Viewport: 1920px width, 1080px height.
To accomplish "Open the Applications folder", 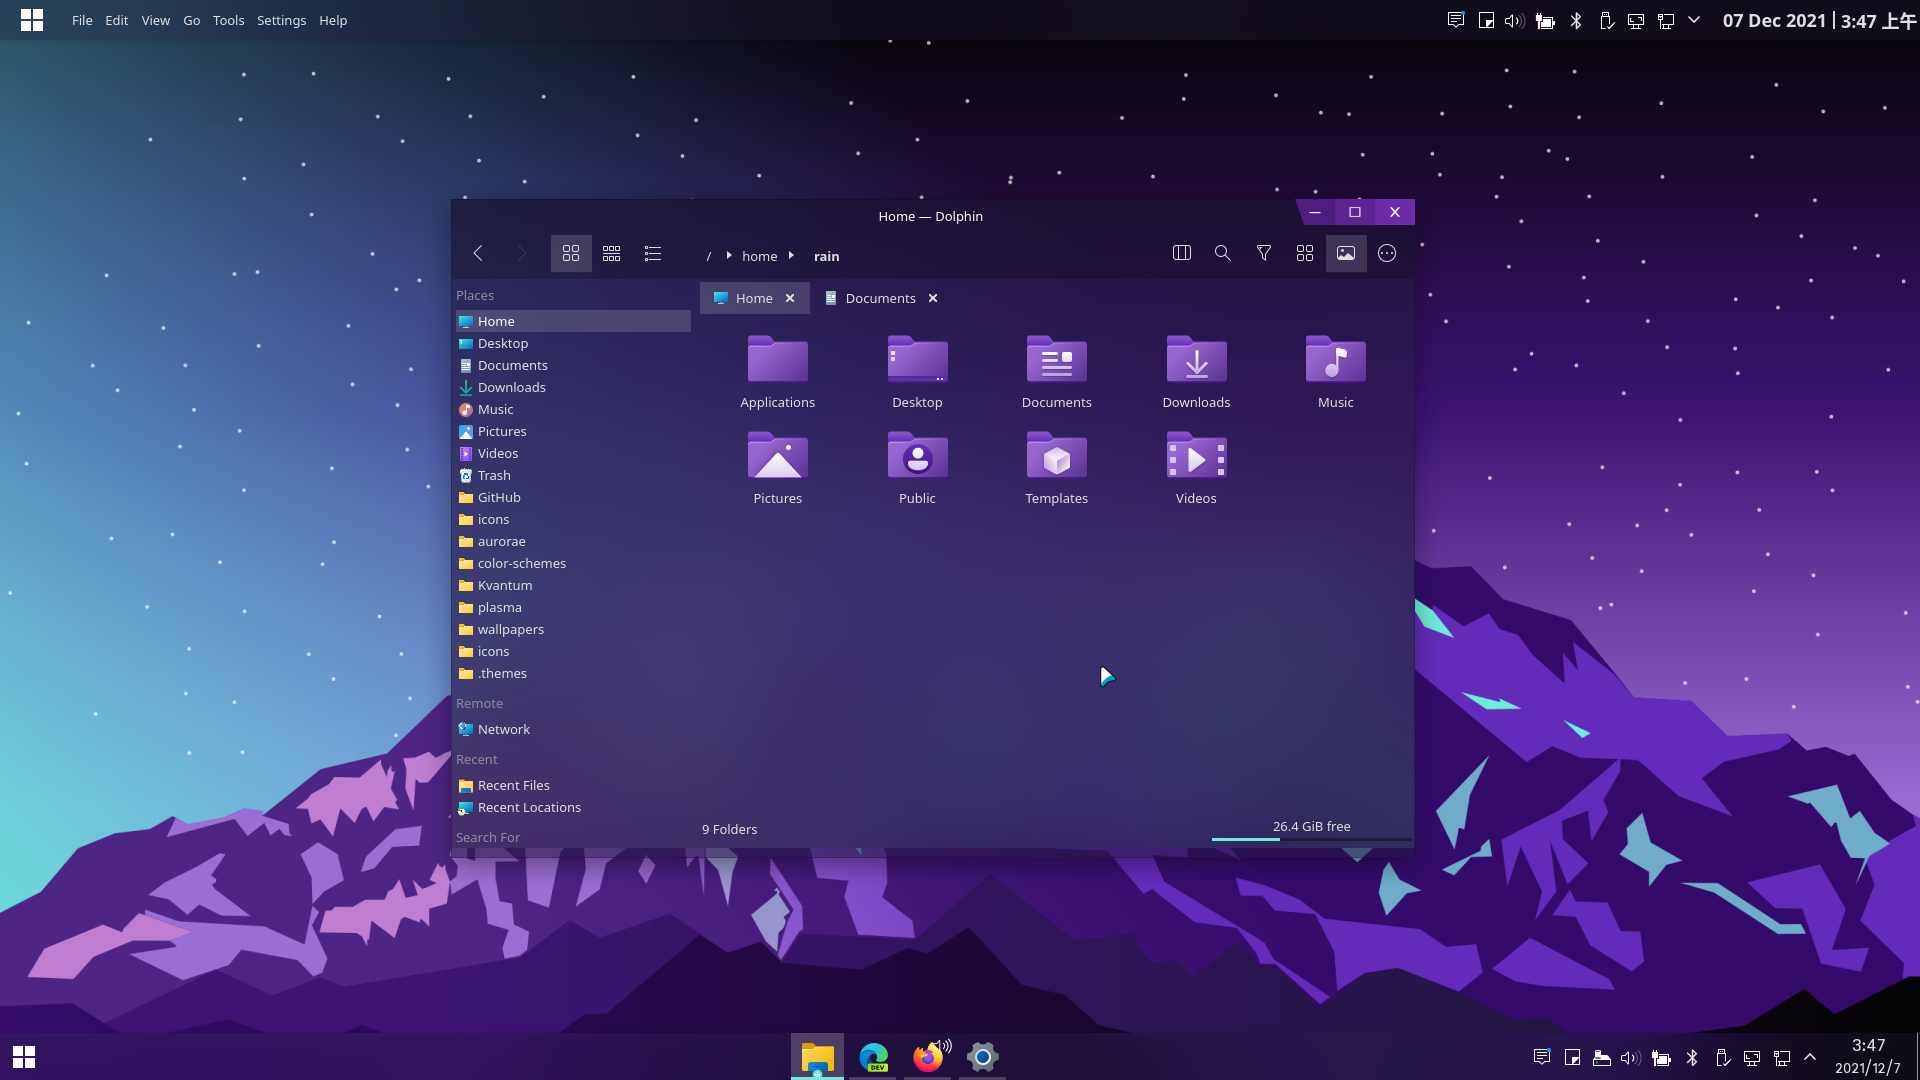I will pyautogui.click(x=778, y=371).
